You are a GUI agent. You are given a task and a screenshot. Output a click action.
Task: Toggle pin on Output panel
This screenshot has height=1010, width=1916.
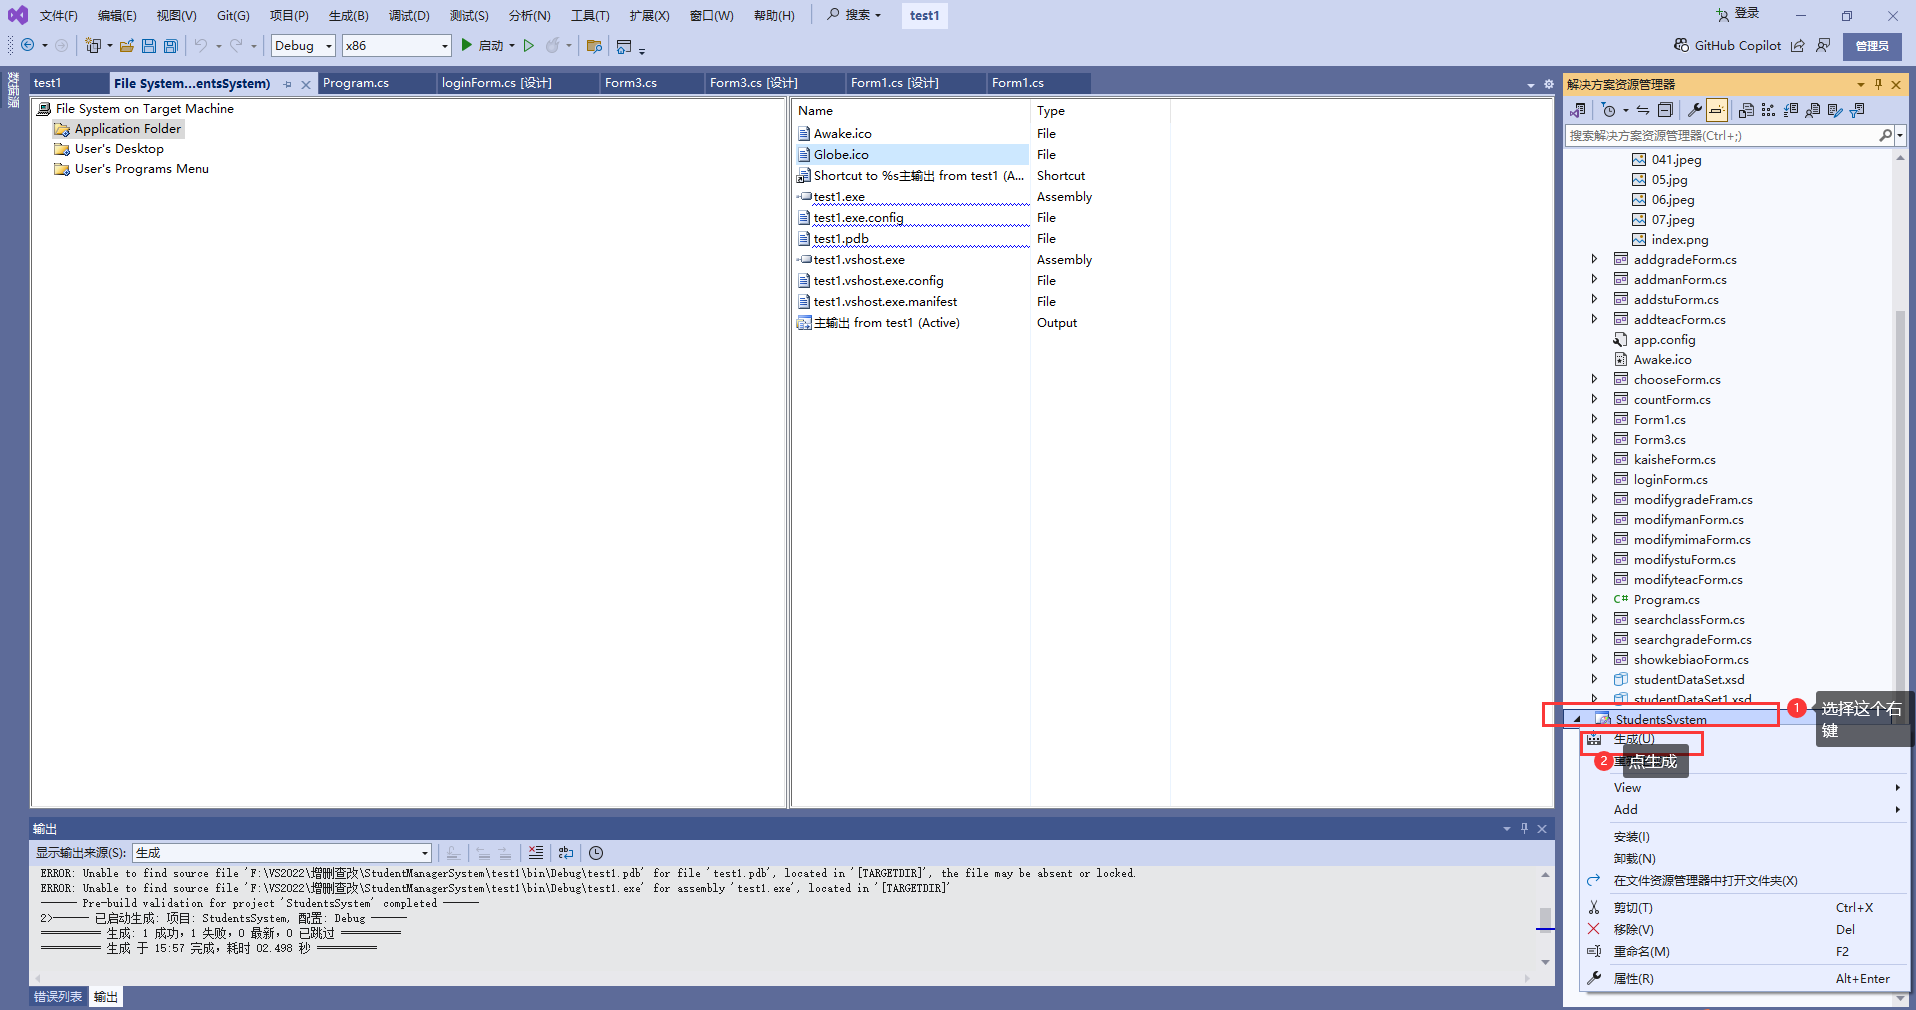tap(1524, 828)
